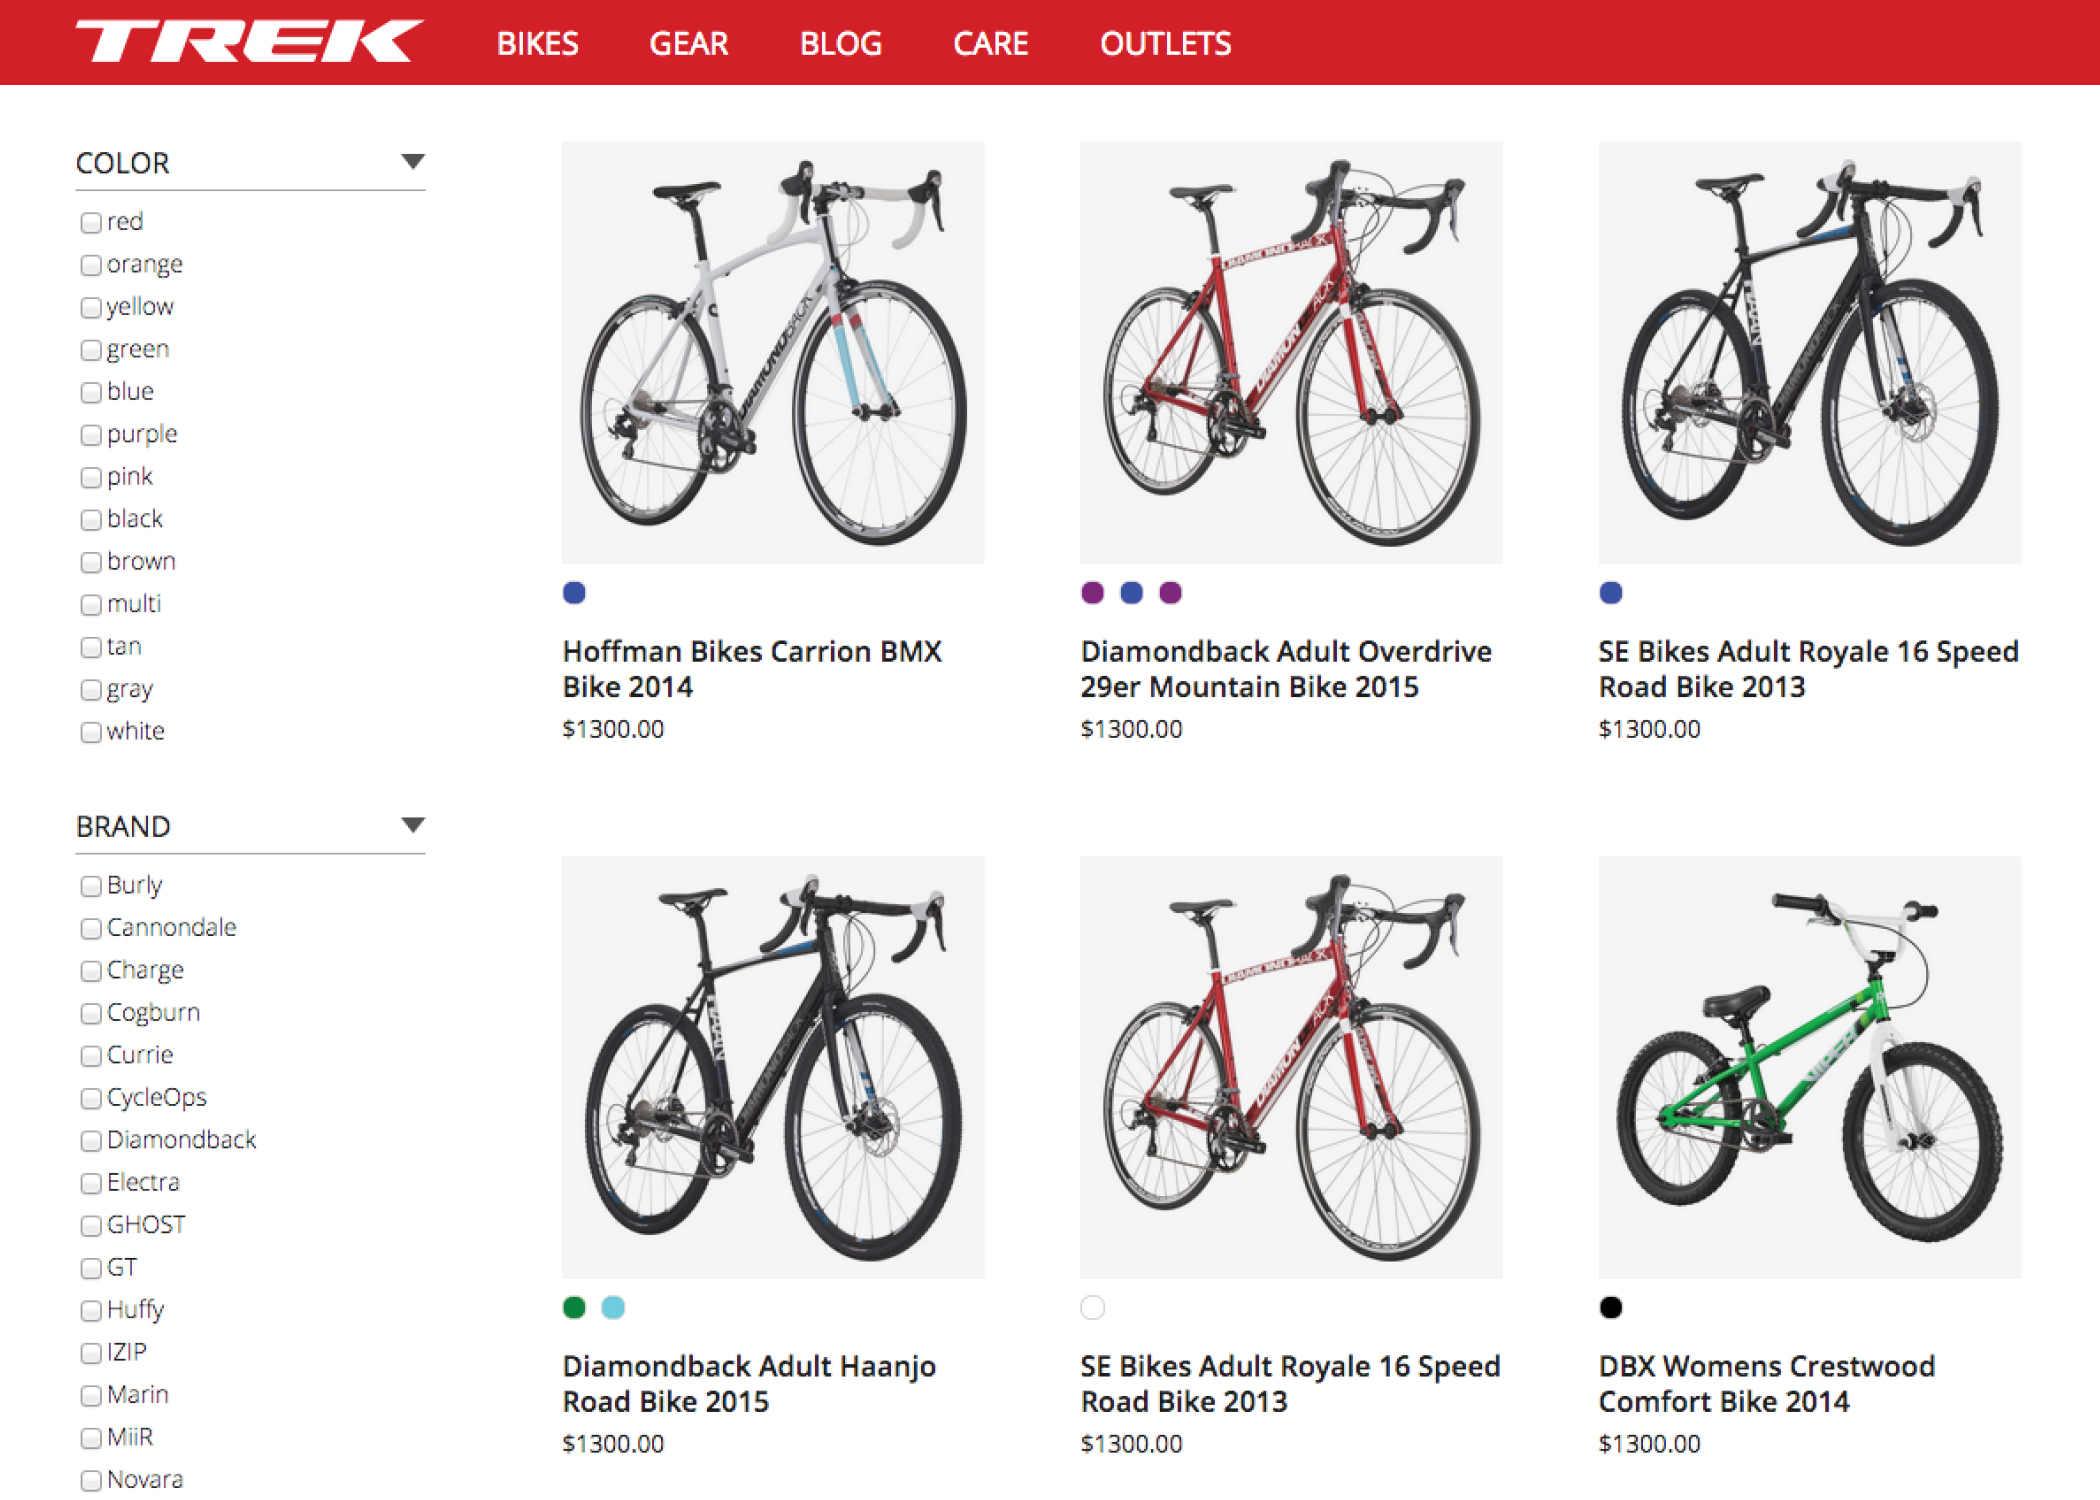Tick the Diamondback brand checkbox
The width and height of the screenshot is (2100, 1500).
[x=91, y=1141]
